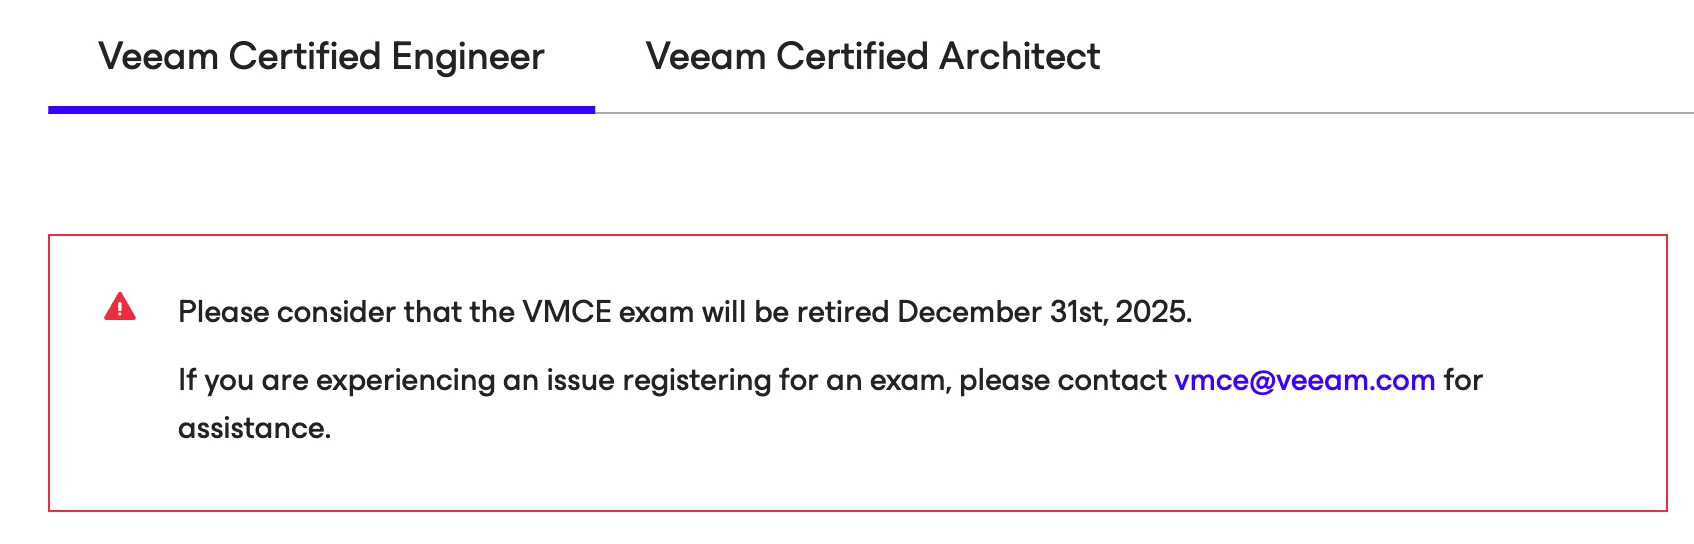1694x544 pixels.
Task: Click the word "for" after the email link
Action: point(1463,380)
